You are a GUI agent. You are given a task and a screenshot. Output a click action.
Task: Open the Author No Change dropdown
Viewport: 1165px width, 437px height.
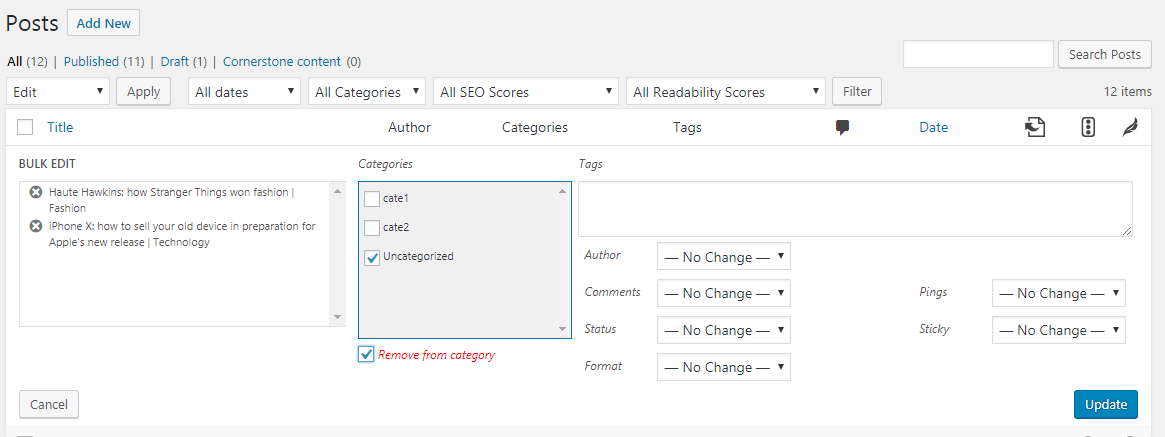point(724,256)
